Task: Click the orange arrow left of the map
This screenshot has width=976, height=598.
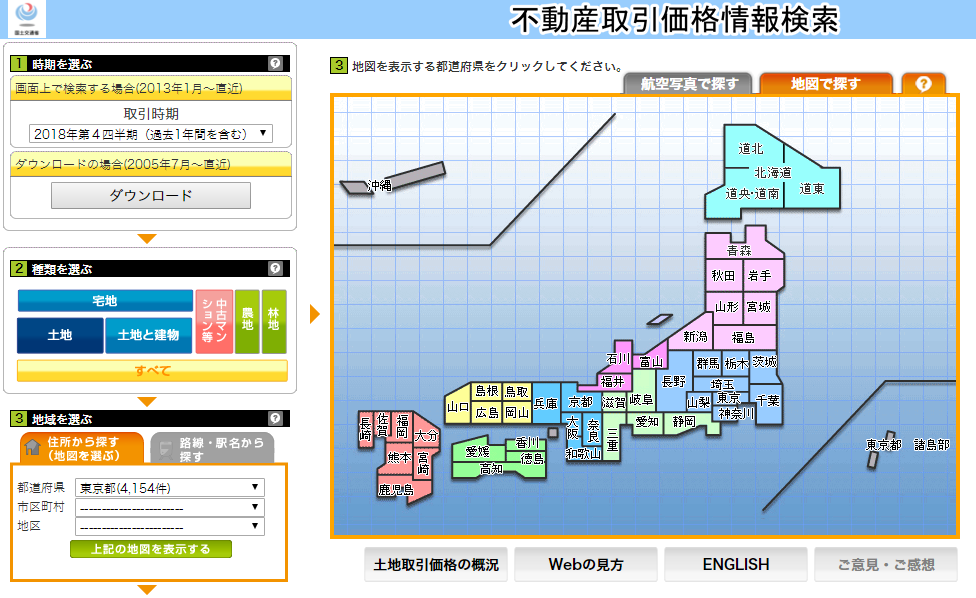Action: [315, 314]
